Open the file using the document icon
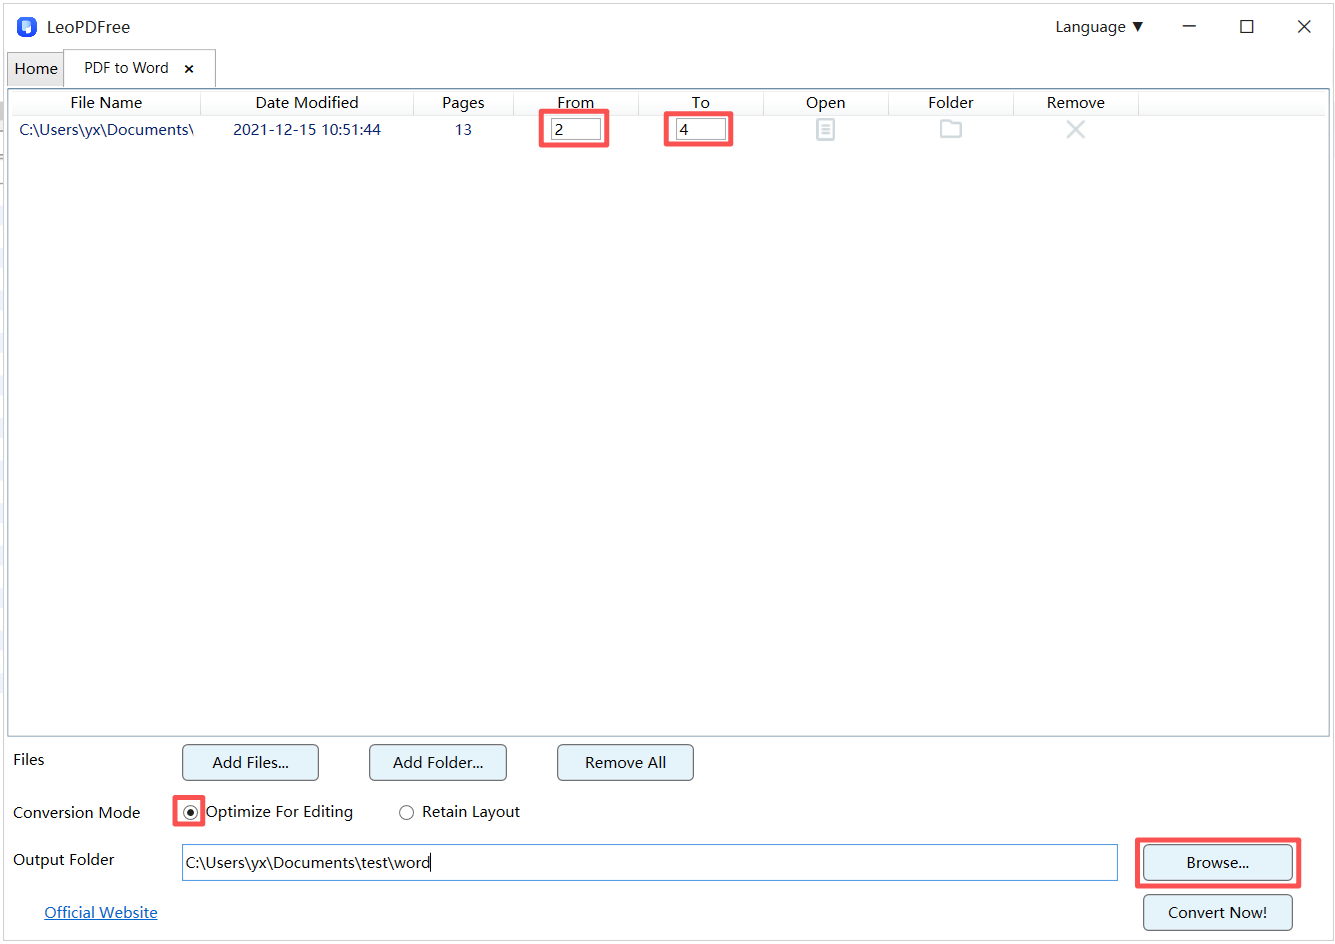Screen dimensions: 1335x944 click(x=825, y=129)
